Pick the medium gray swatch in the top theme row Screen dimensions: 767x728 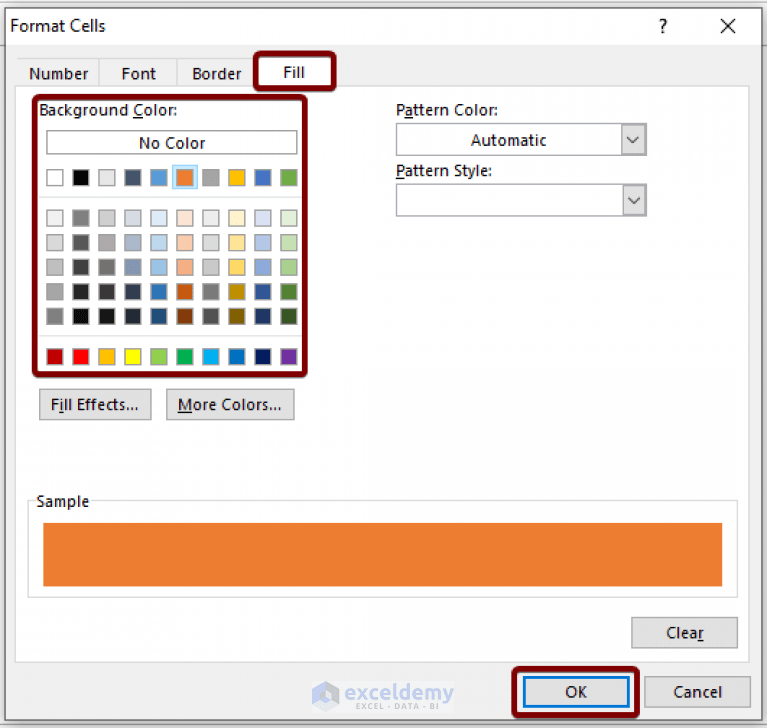211,177
